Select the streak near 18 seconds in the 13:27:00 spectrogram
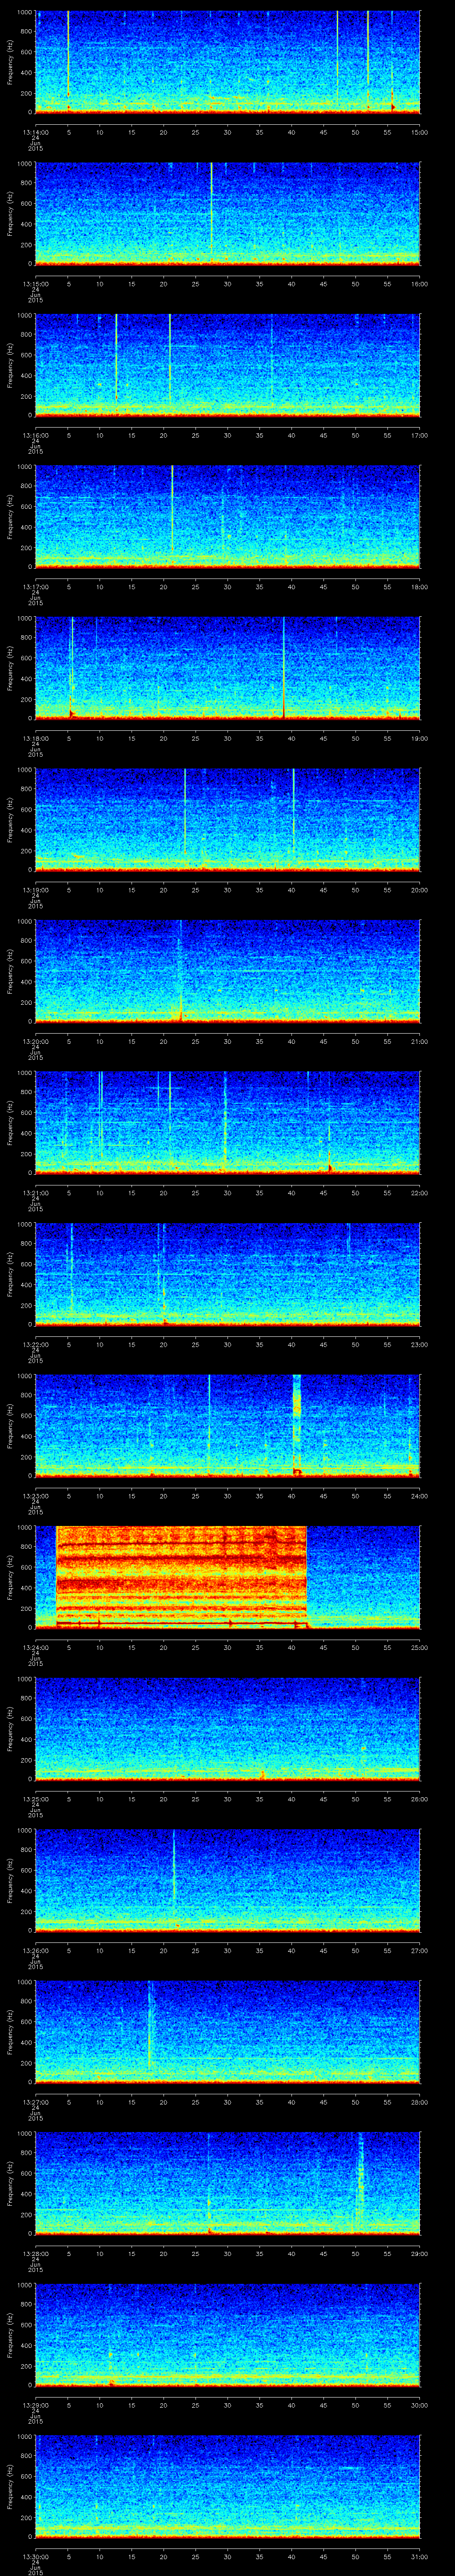The width and height of the screenshot is (455, 2576). tap(150, 2025)
